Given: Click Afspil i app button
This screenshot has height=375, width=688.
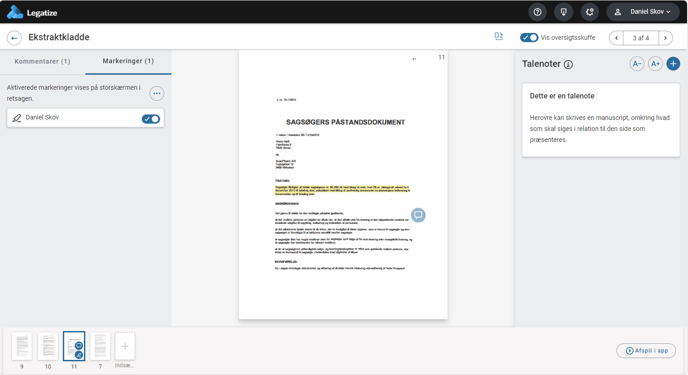Looking at the screenshot, I should 646,350.
